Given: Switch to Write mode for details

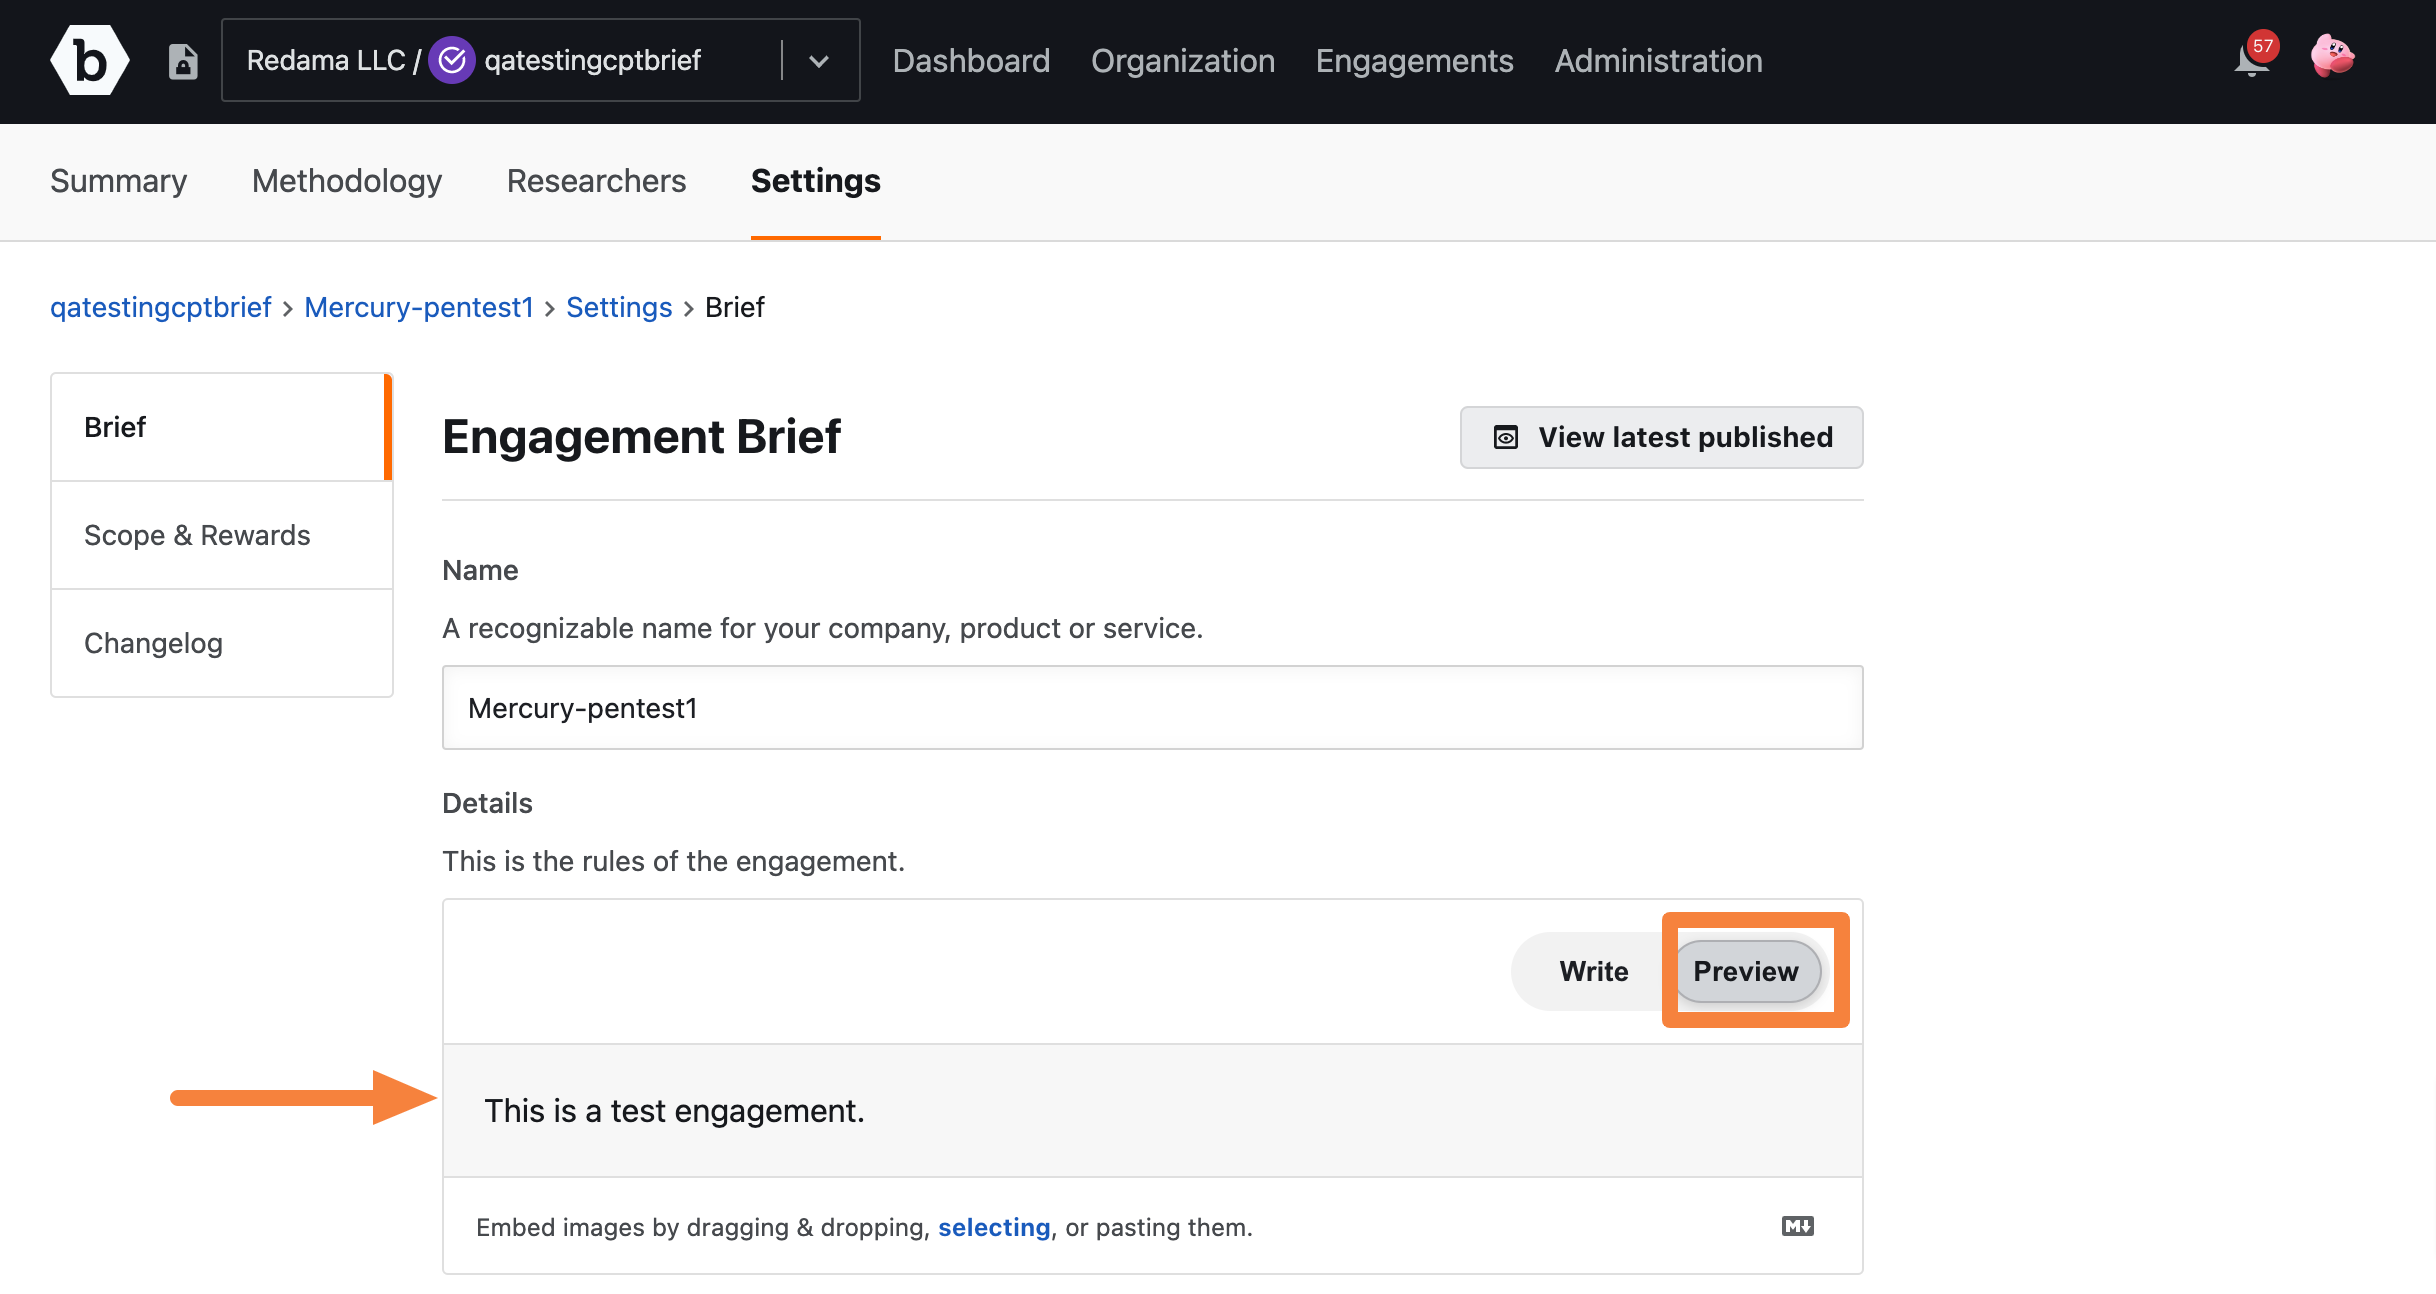Looking at the screenshot, I should click(x=1593, y=970).
